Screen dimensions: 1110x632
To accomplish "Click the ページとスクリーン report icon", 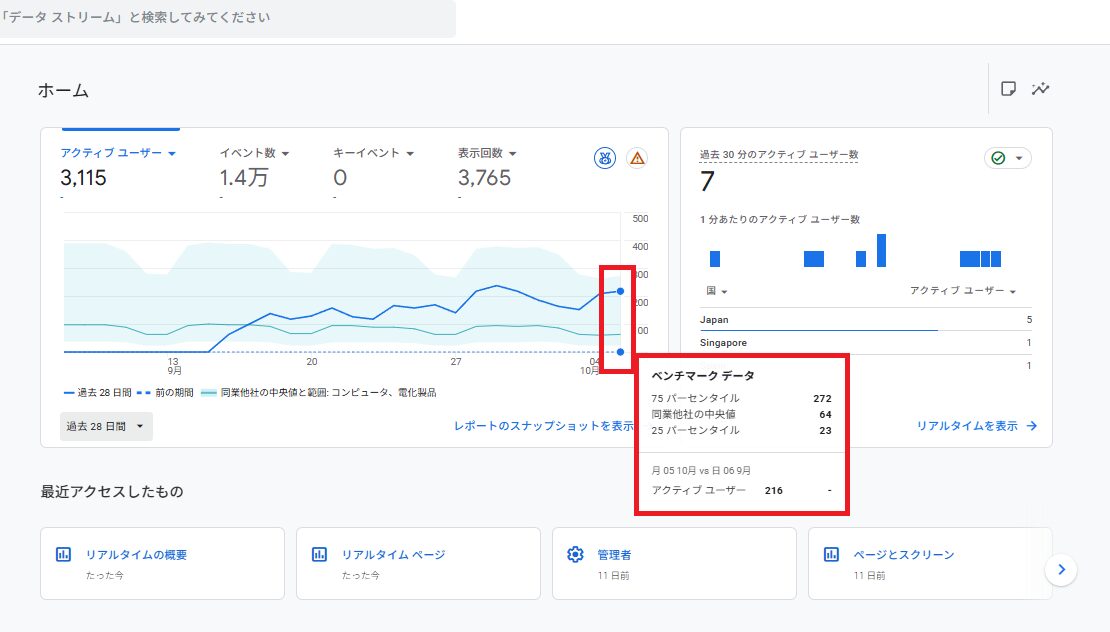I will pos(831,554).
